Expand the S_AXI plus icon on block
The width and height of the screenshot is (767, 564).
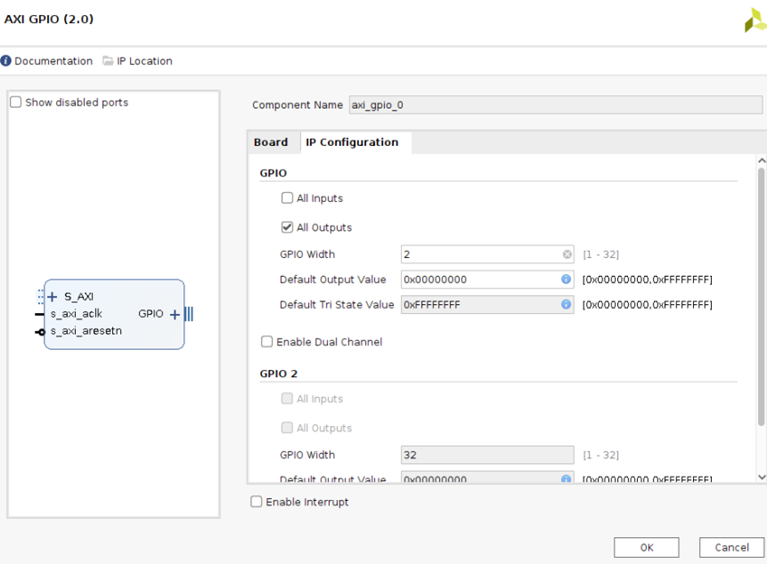coord(53,297)
